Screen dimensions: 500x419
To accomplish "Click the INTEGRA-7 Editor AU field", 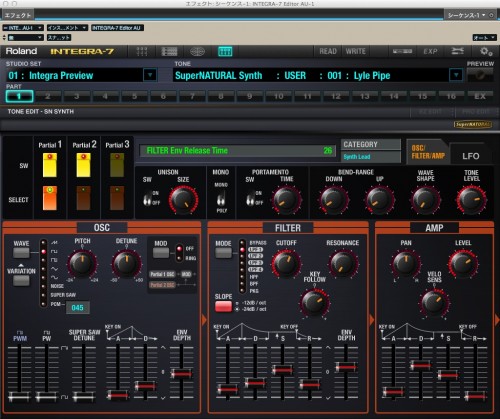I will (x=117, y=28).
